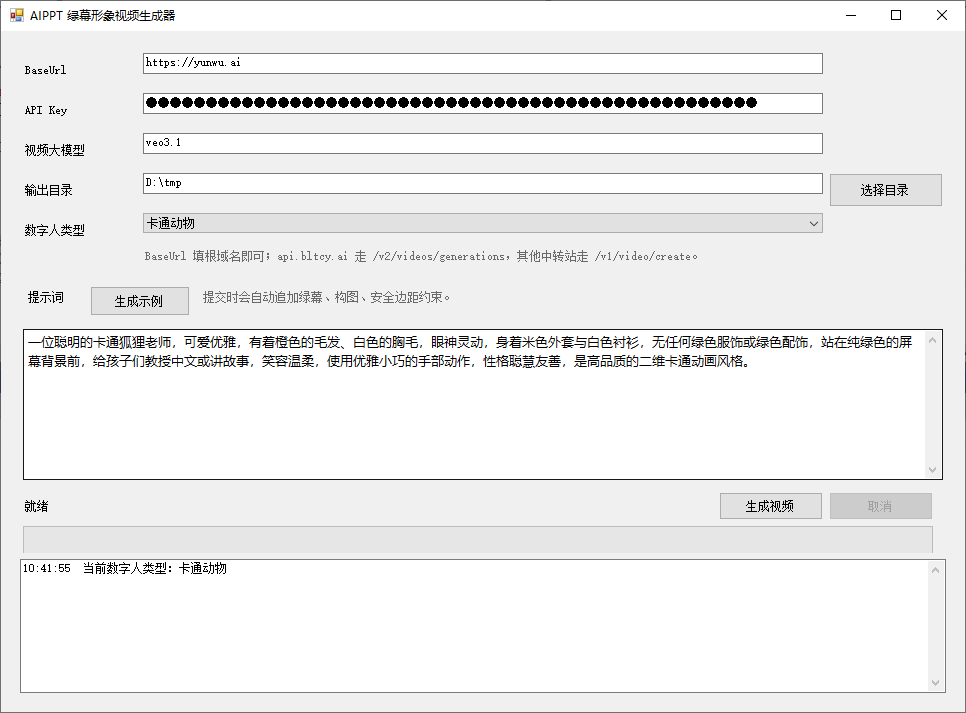Click prompt box scrollbar up arrow
This screenshot has width=966, height=713.
(932, 340)
